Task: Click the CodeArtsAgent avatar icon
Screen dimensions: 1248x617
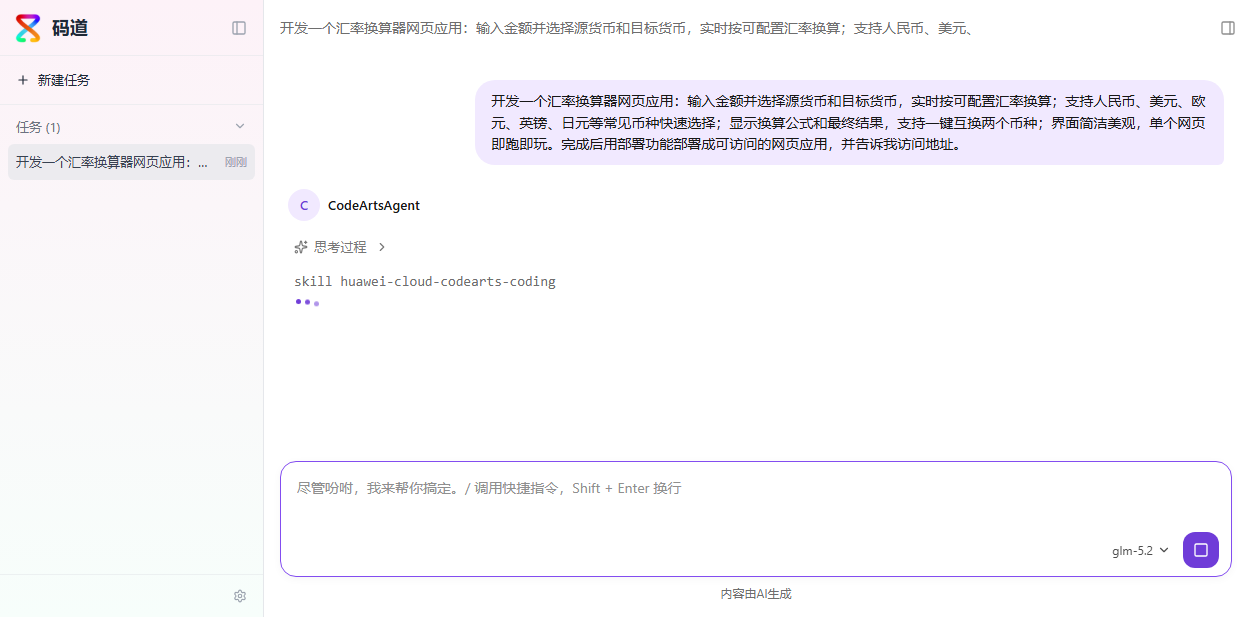Action: click(304, 205)
